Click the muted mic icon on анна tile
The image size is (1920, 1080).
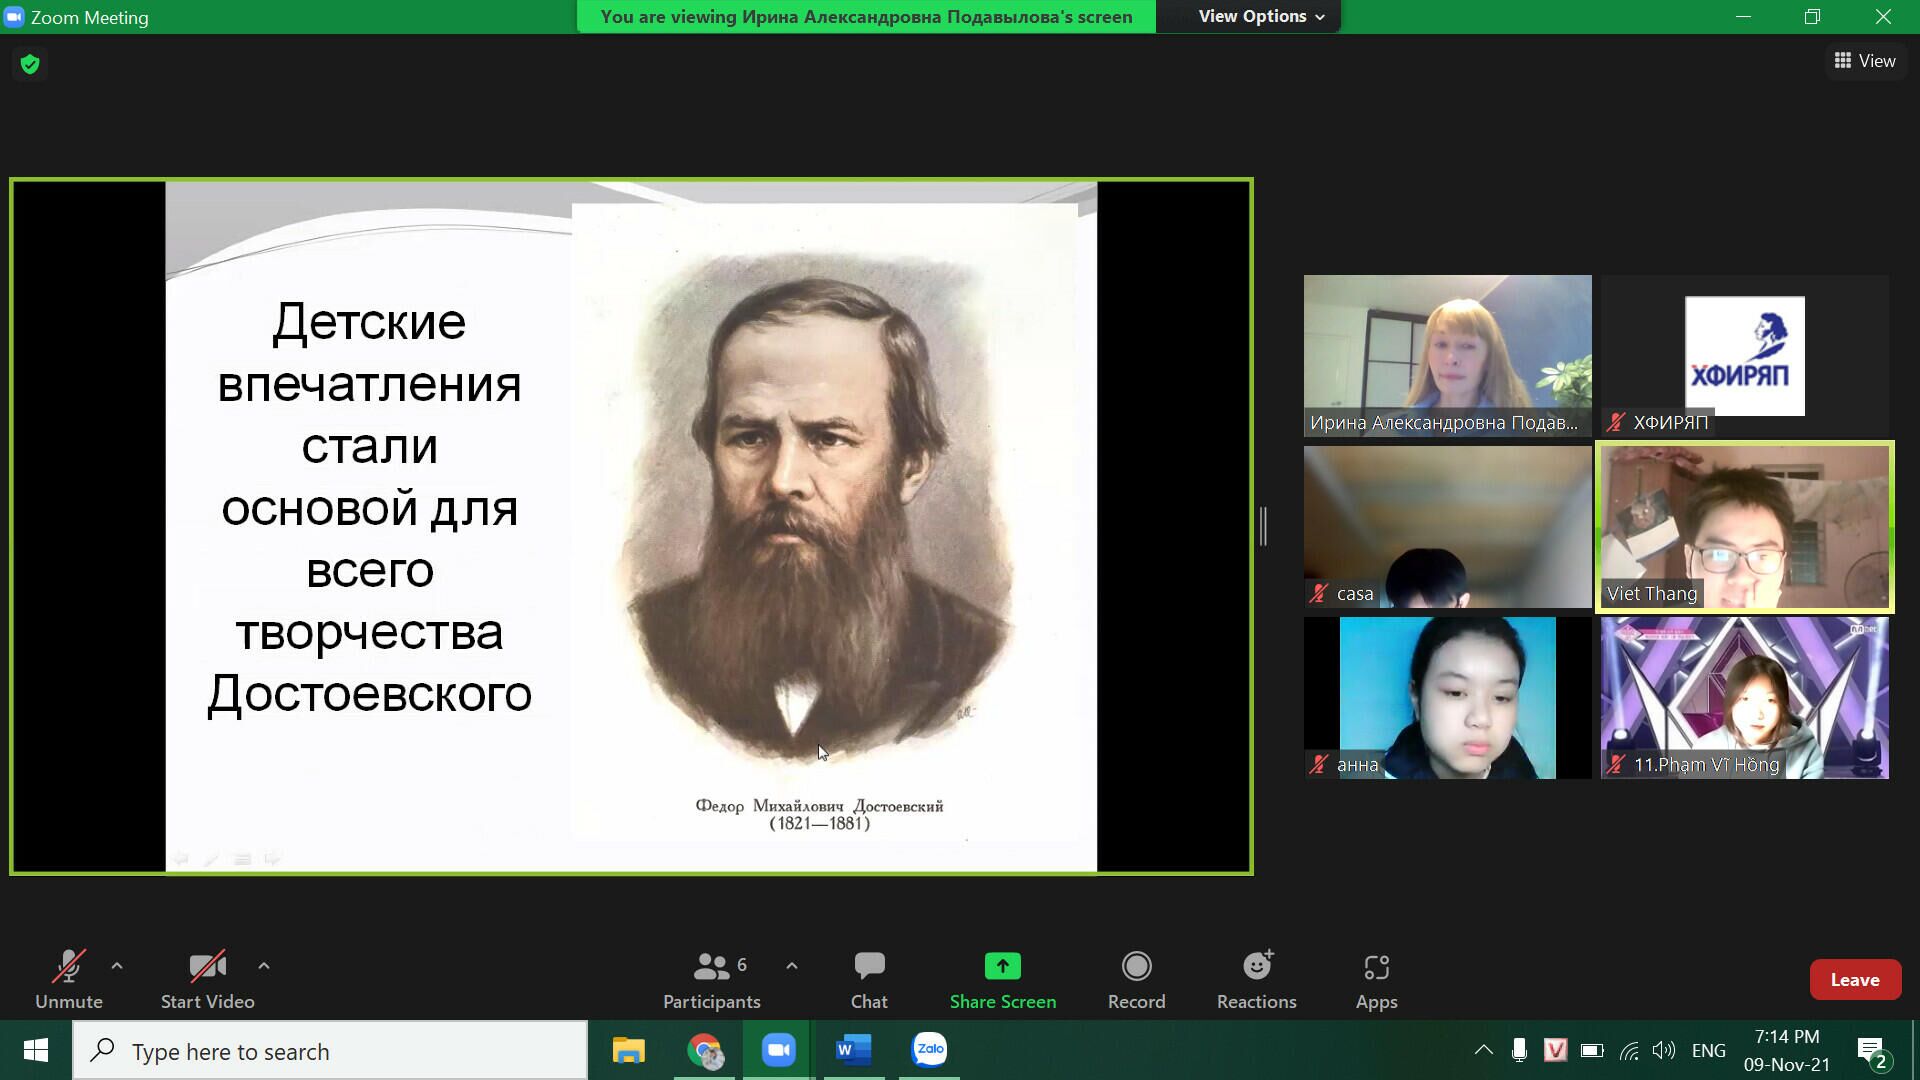pos(1319,765)
